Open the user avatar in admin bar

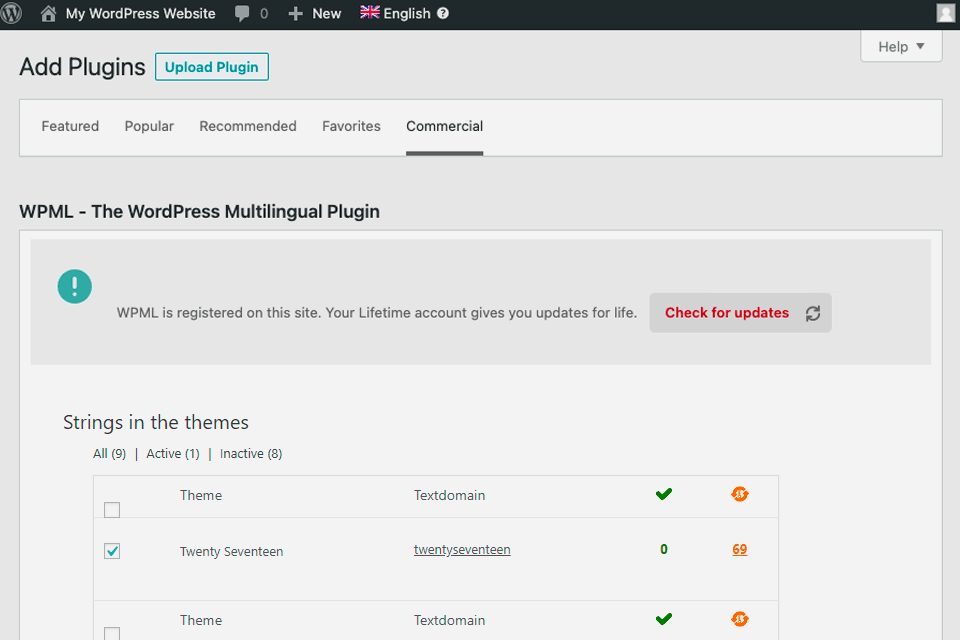point(947,13)
